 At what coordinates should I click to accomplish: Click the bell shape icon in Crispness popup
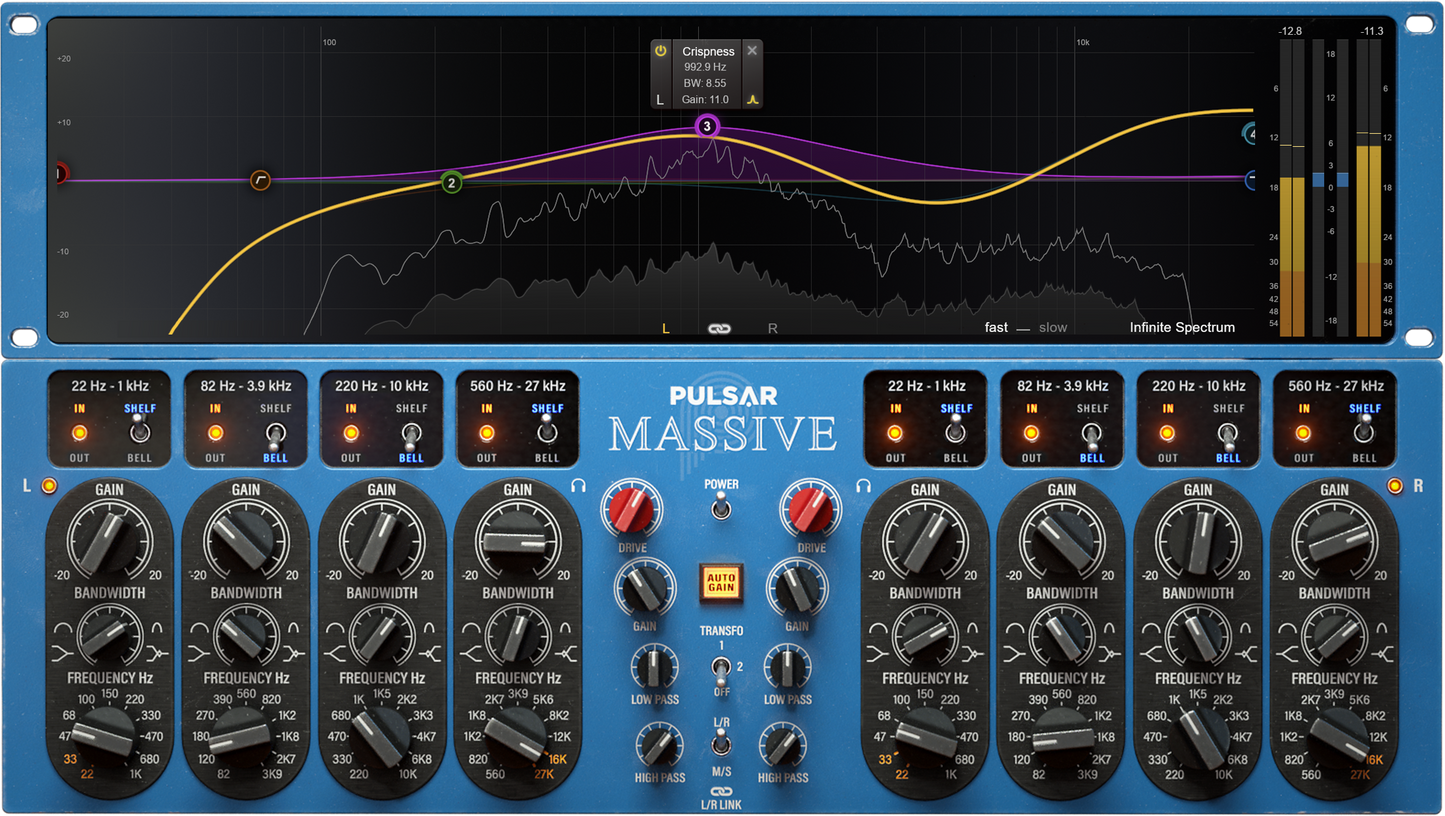[x=753, y=99]
